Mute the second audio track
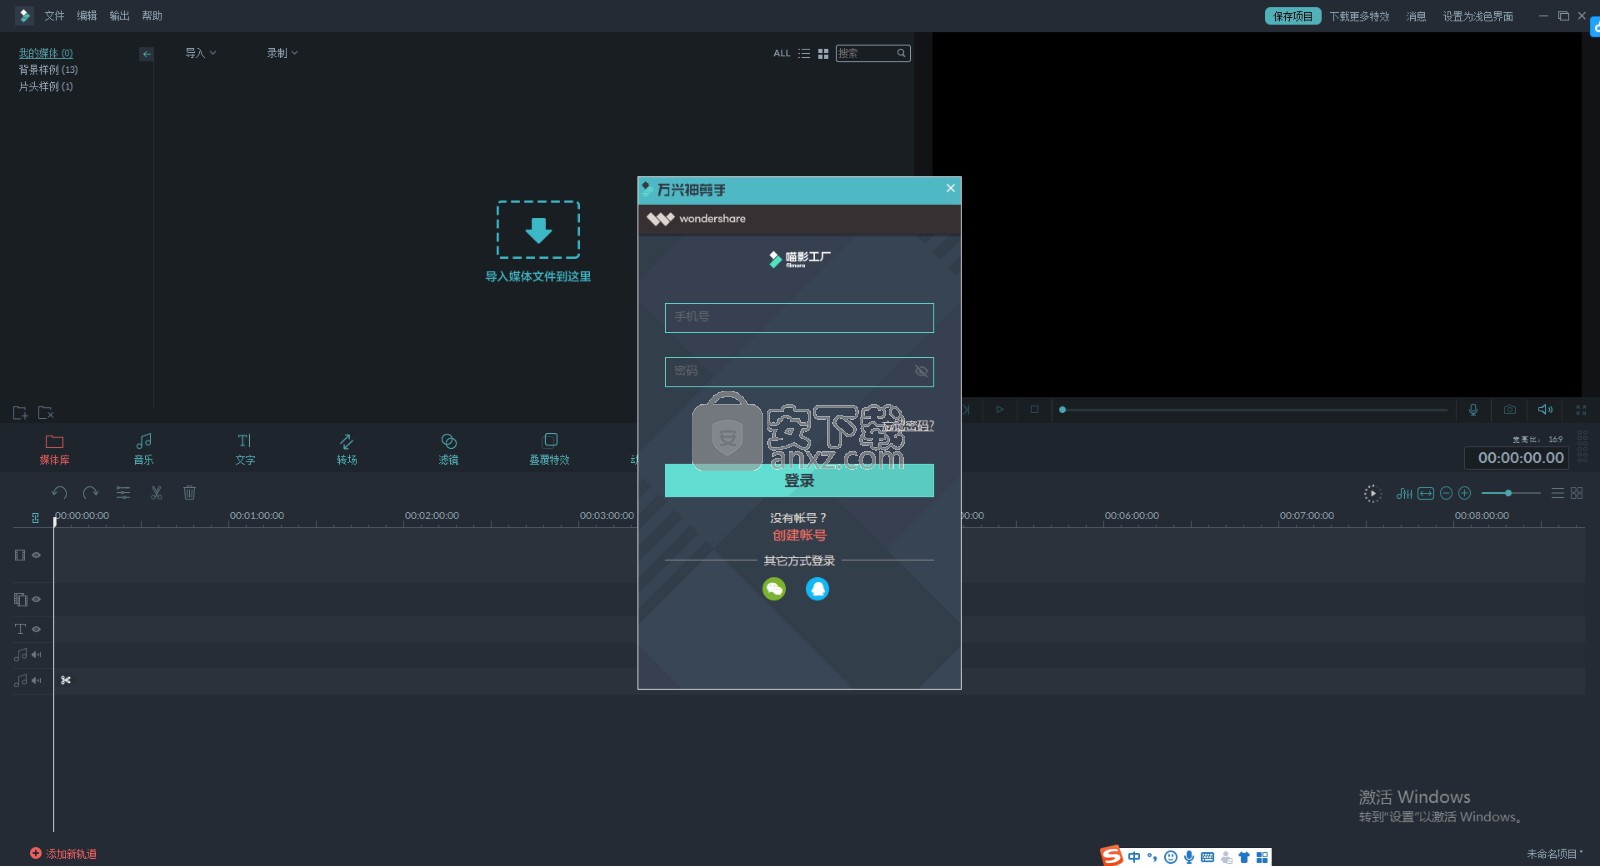Image resolution: width=1600 pixels, height=866 pixels. coord(36,680)
